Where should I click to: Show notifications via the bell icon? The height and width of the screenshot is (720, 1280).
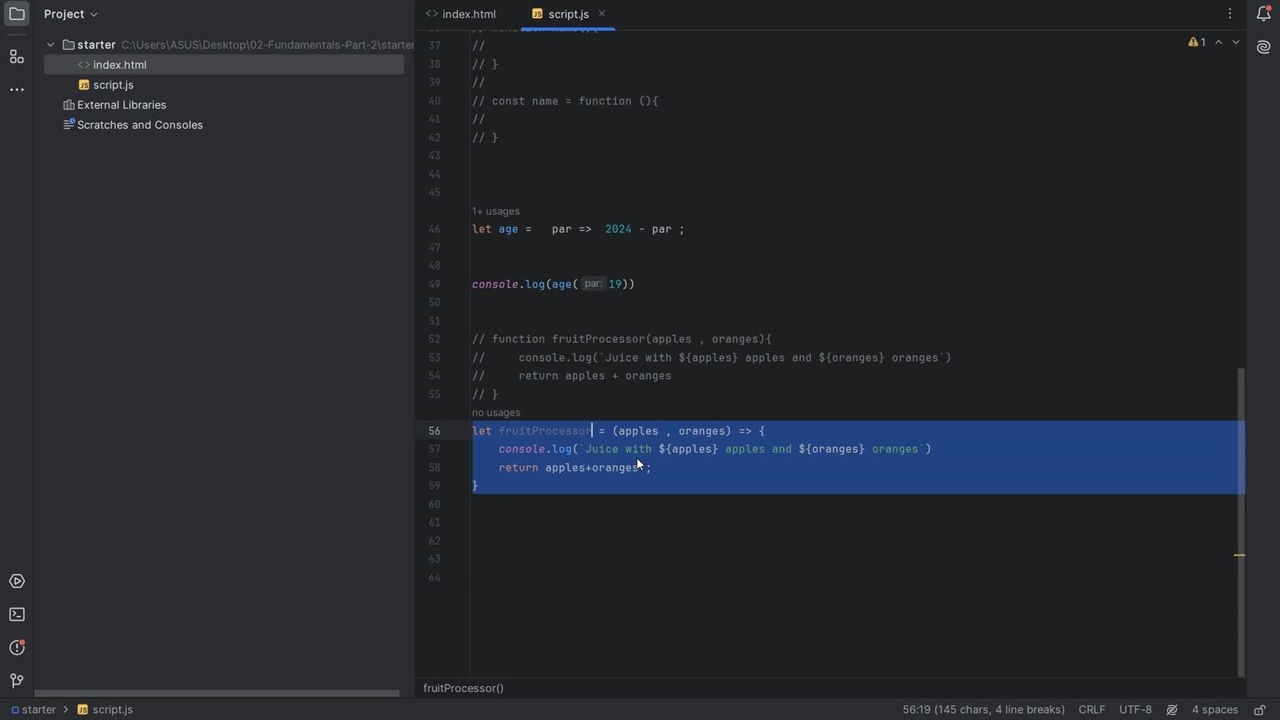click(x=1263, y=14)
